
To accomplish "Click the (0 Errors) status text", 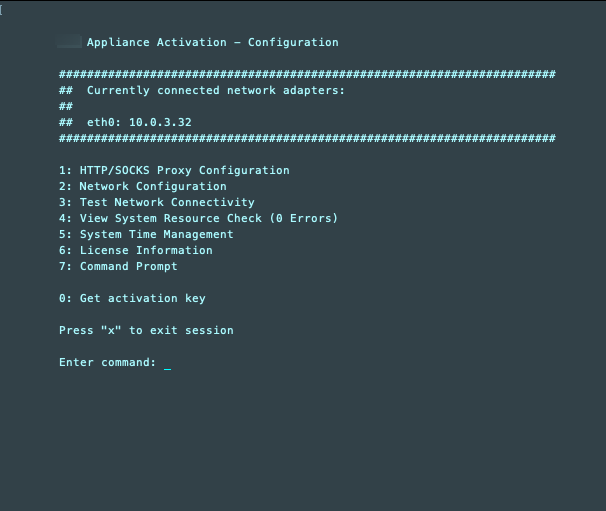I will point(304,218).
